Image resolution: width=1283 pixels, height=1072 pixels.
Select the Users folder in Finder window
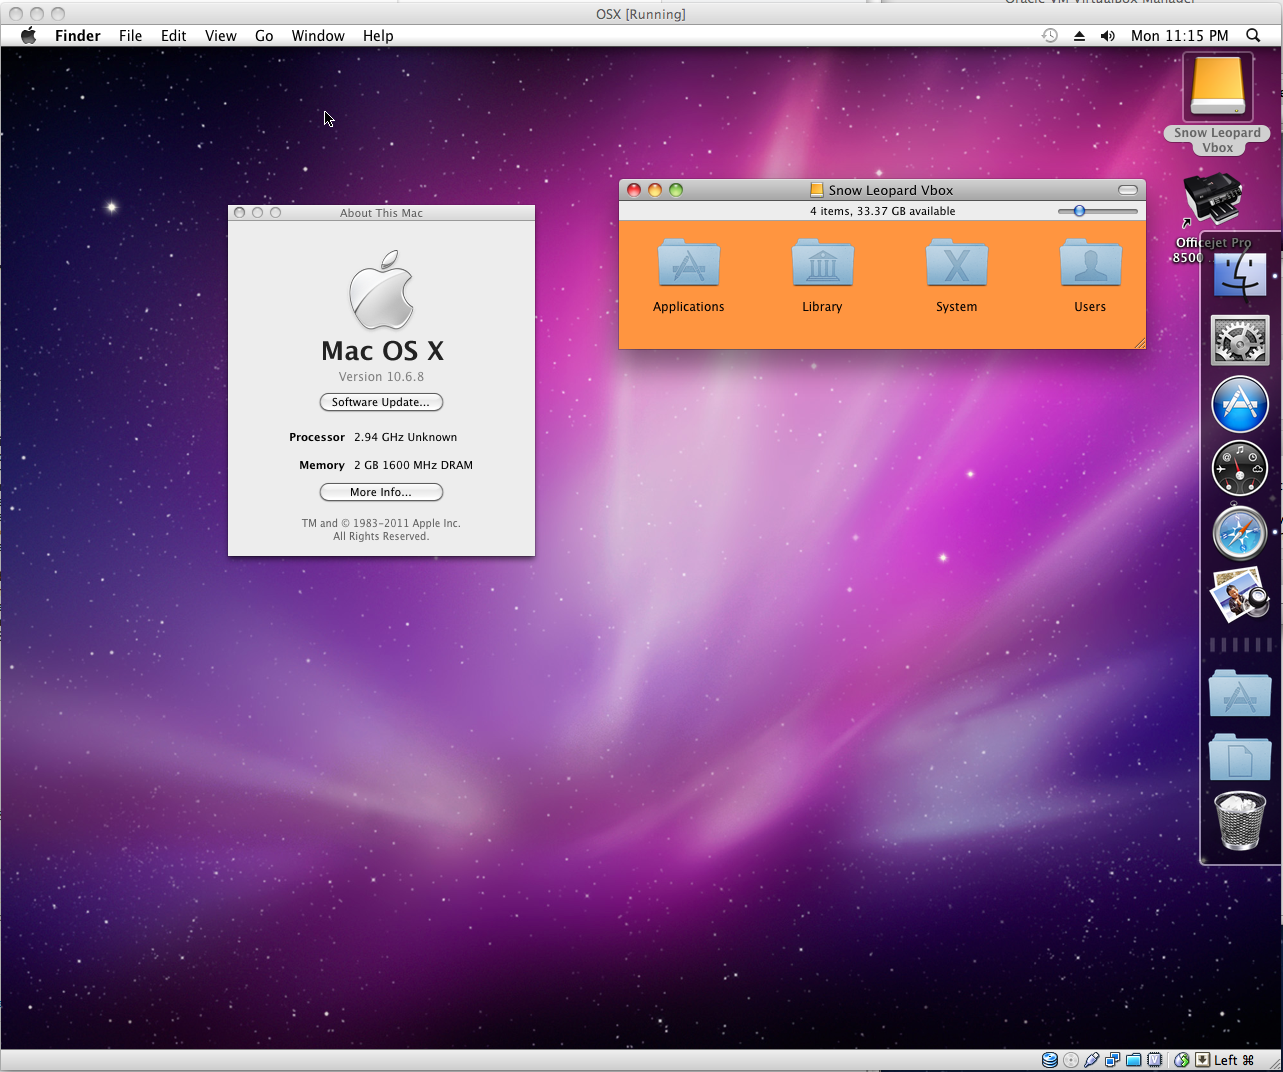point(1090,265)
